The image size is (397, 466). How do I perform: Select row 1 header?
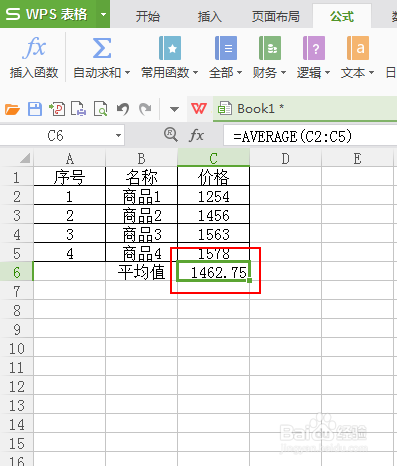(16, 177)
